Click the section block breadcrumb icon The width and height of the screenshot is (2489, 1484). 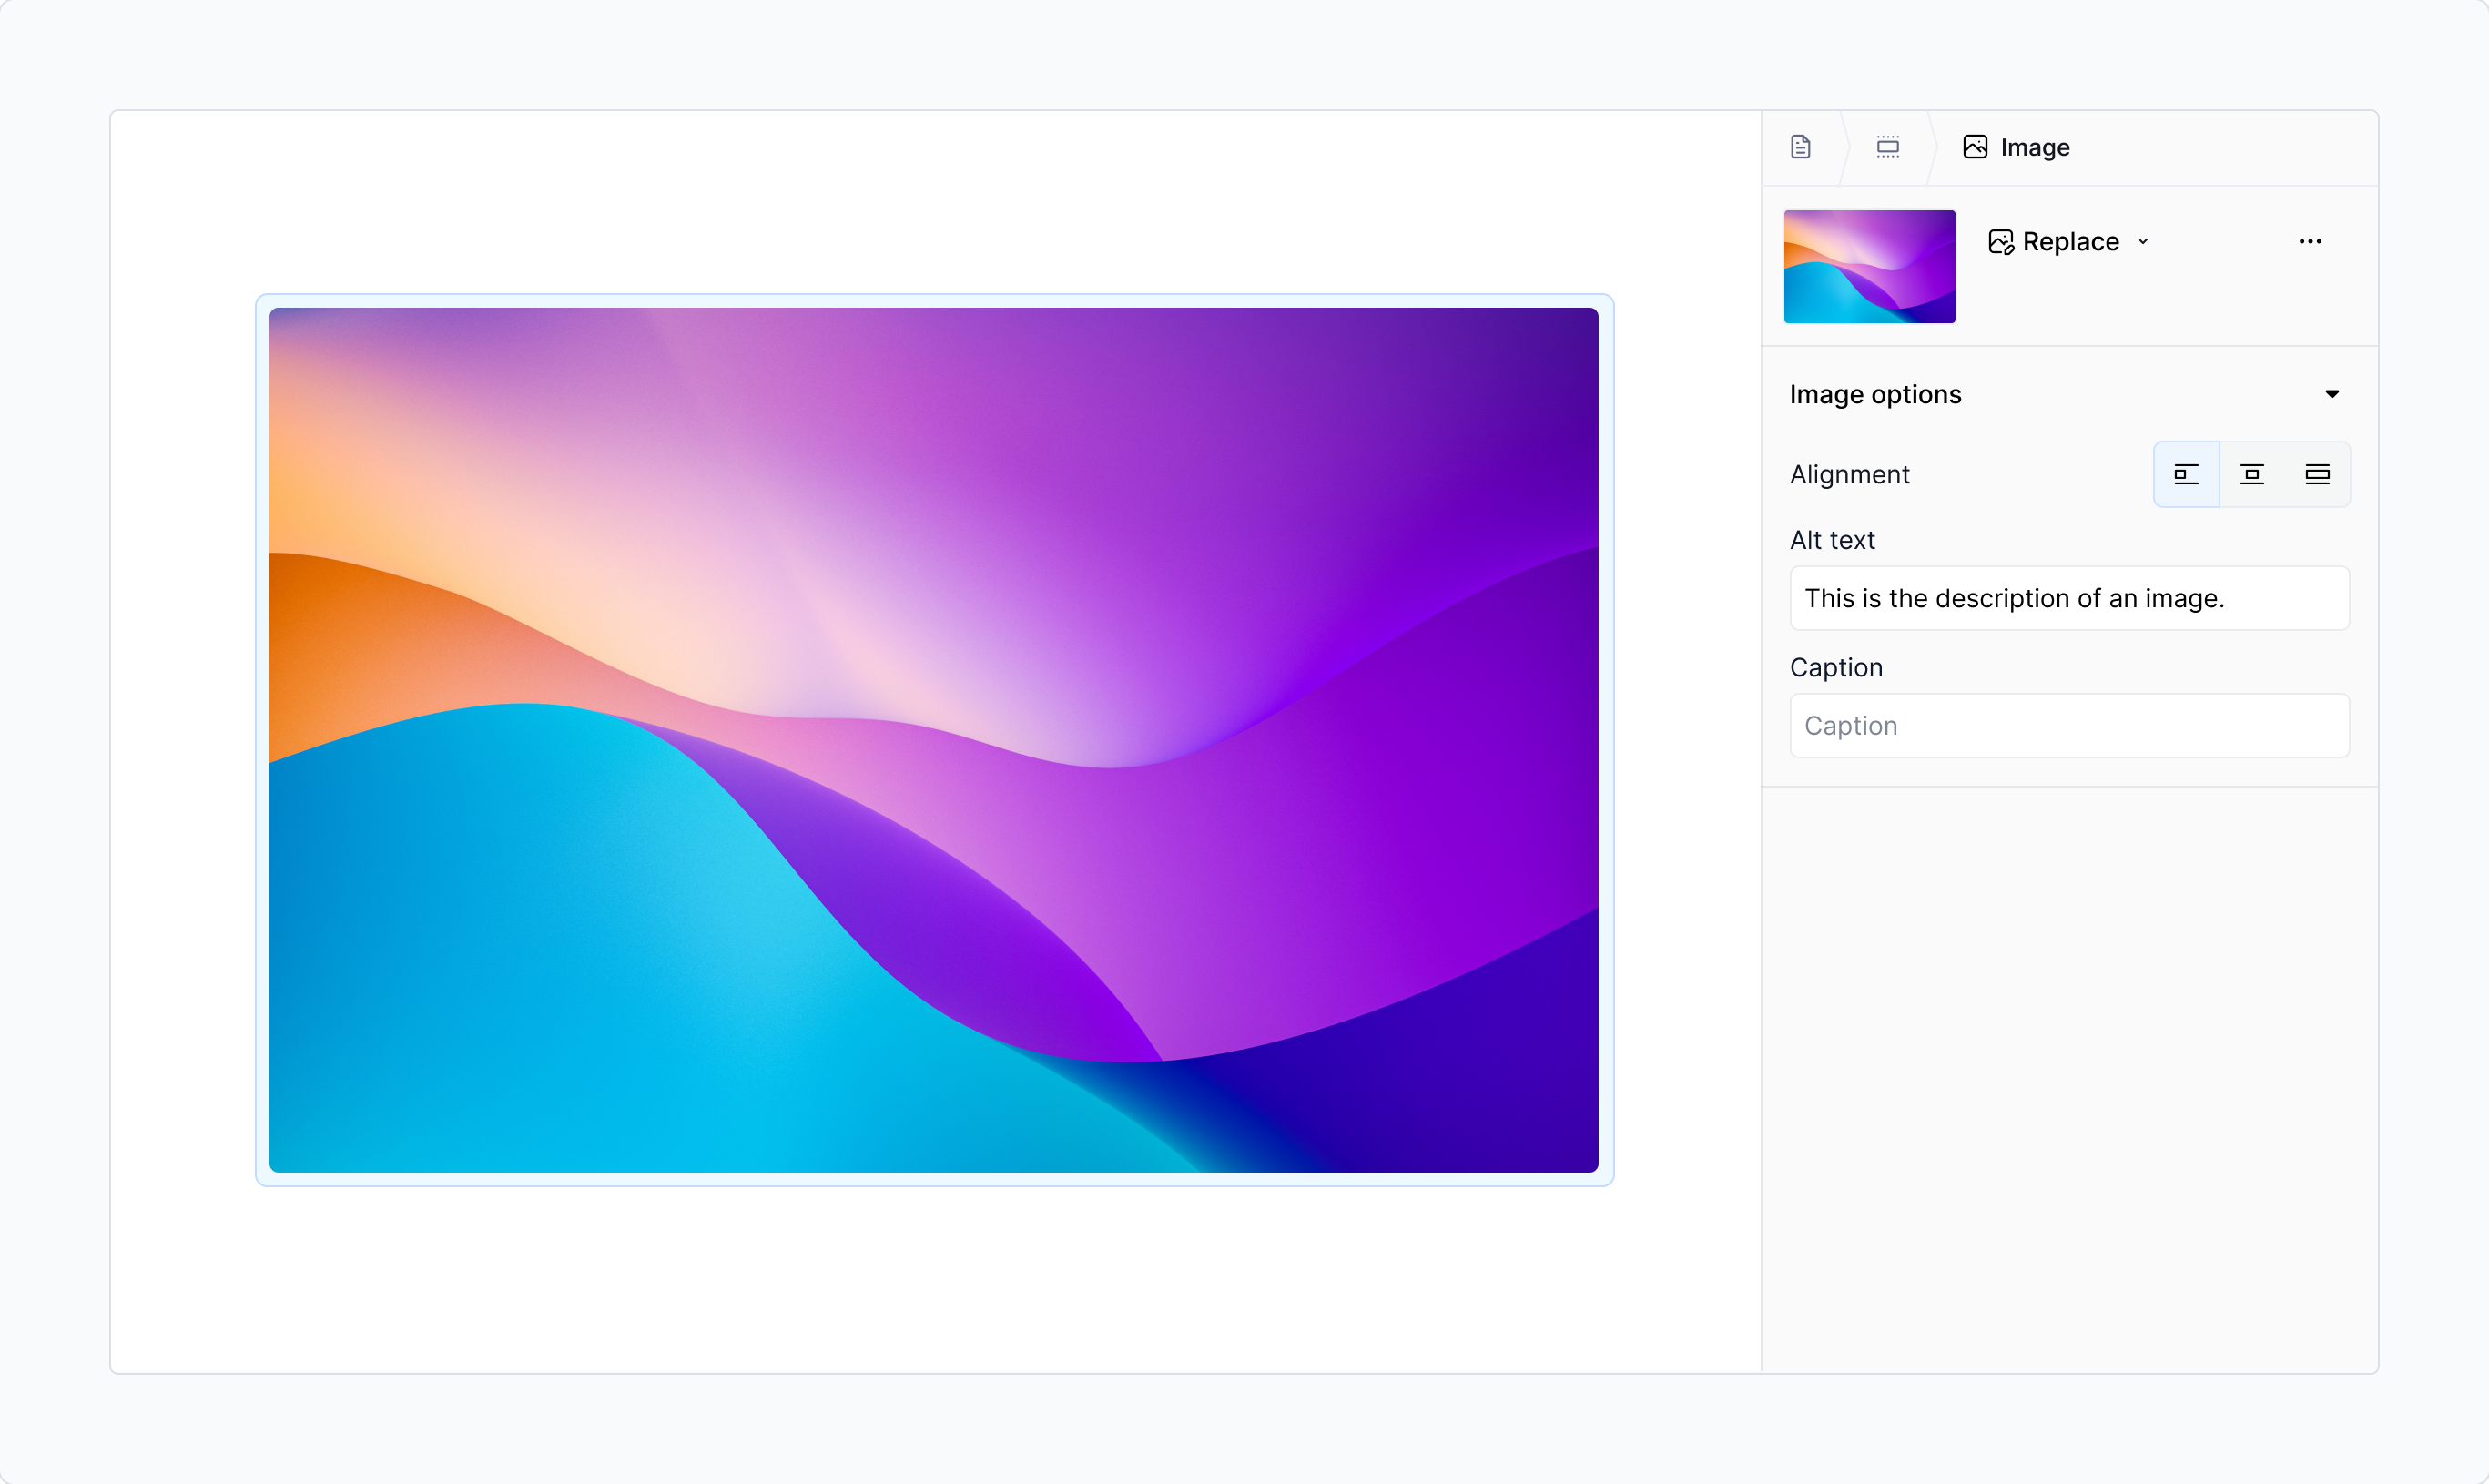coord(1887,147)
